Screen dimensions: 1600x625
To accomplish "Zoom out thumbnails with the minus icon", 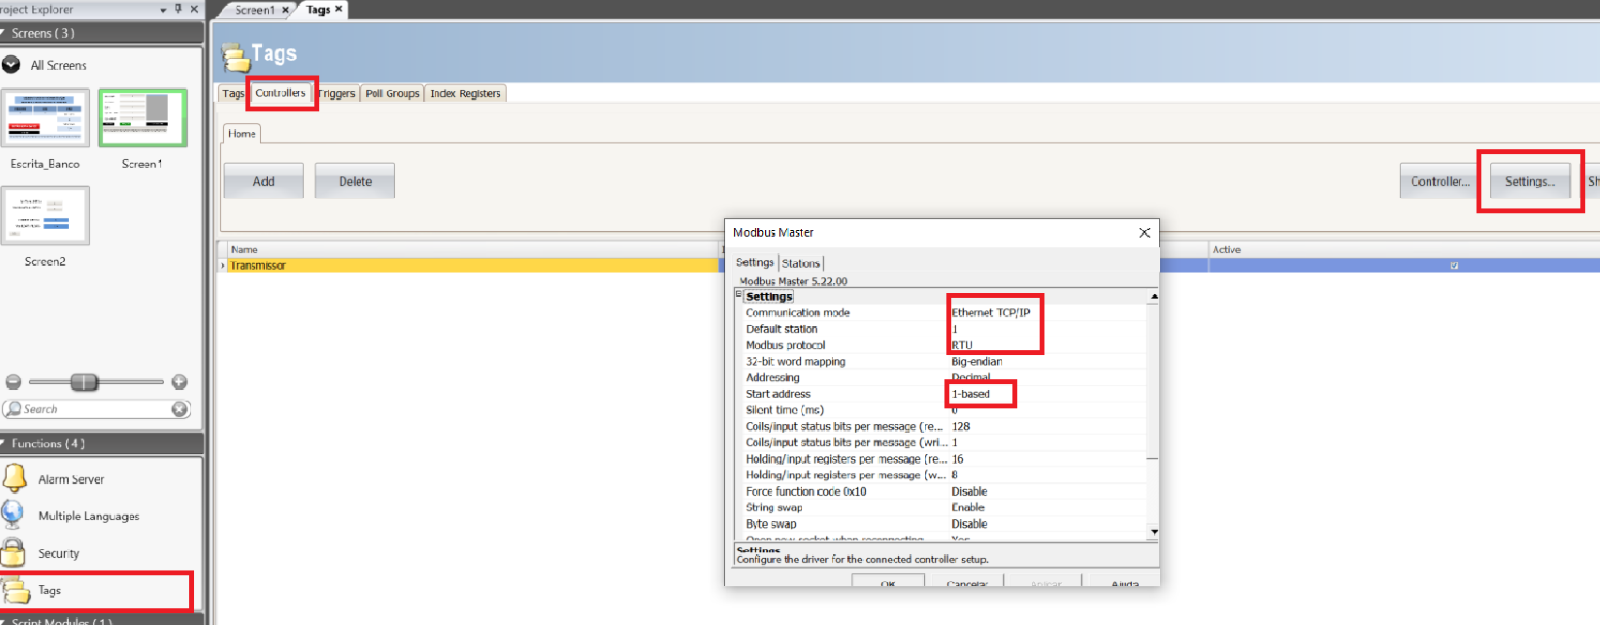I will (13, 382).
